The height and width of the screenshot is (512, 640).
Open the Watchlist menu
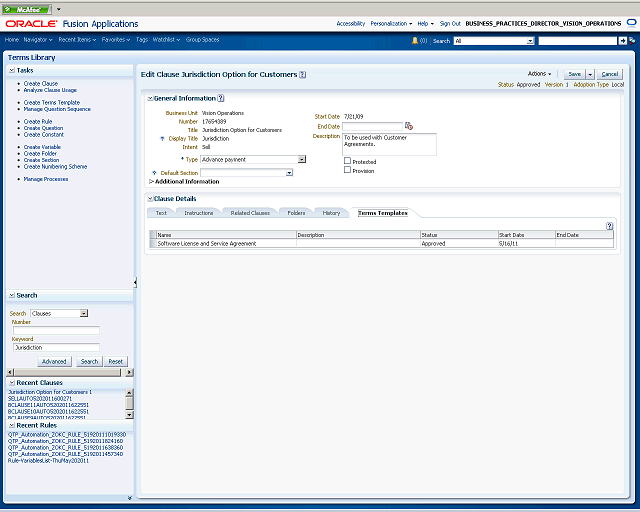point(166,40)
